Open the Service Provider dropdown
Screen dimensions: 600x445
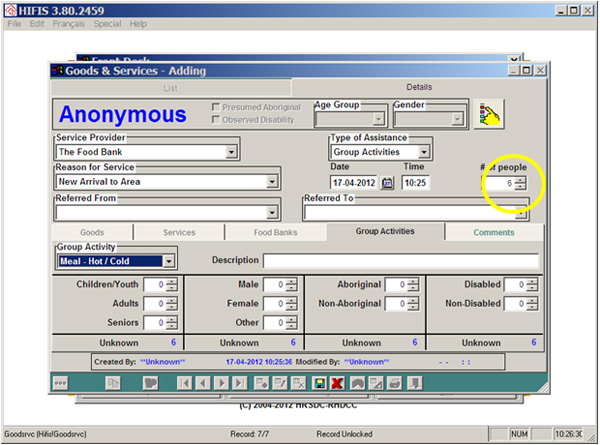pyautogui.click(x=231, y=152)
